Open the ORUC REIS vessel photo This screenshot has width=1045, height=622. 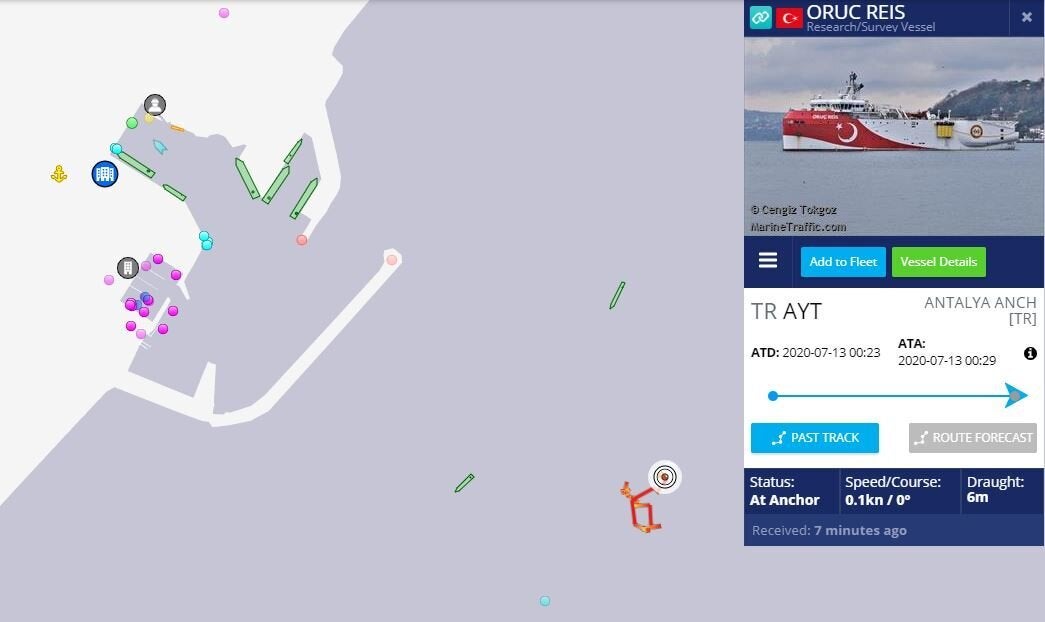894,136
